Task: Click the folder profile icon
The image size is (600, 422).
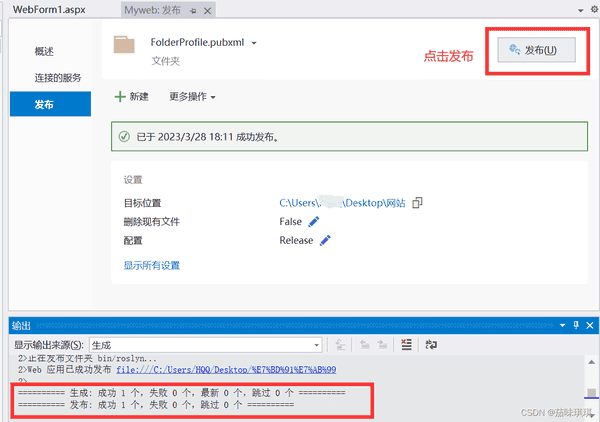Action: tap(124, 45)
